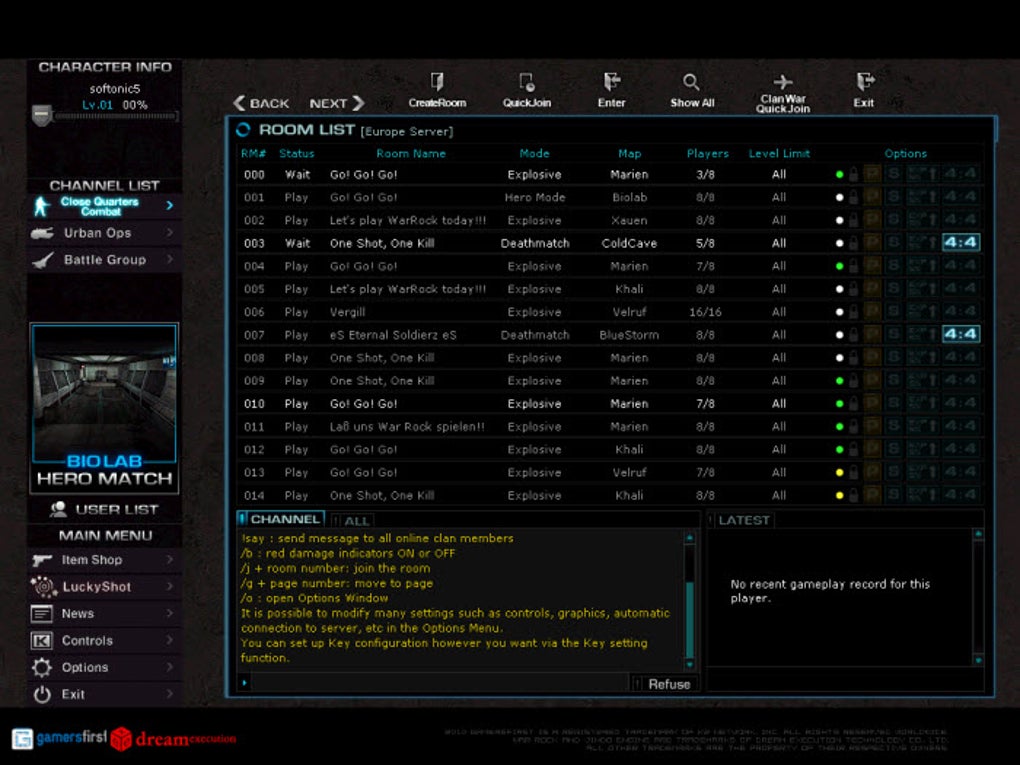Click the gamersfirst logo
1020x765 pixels.
(x=60, y=738)
